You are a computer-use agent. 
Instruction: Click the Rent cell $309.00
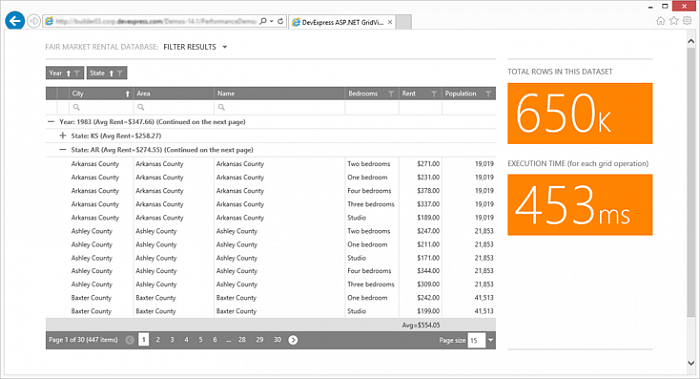click(x=428, y=284)
